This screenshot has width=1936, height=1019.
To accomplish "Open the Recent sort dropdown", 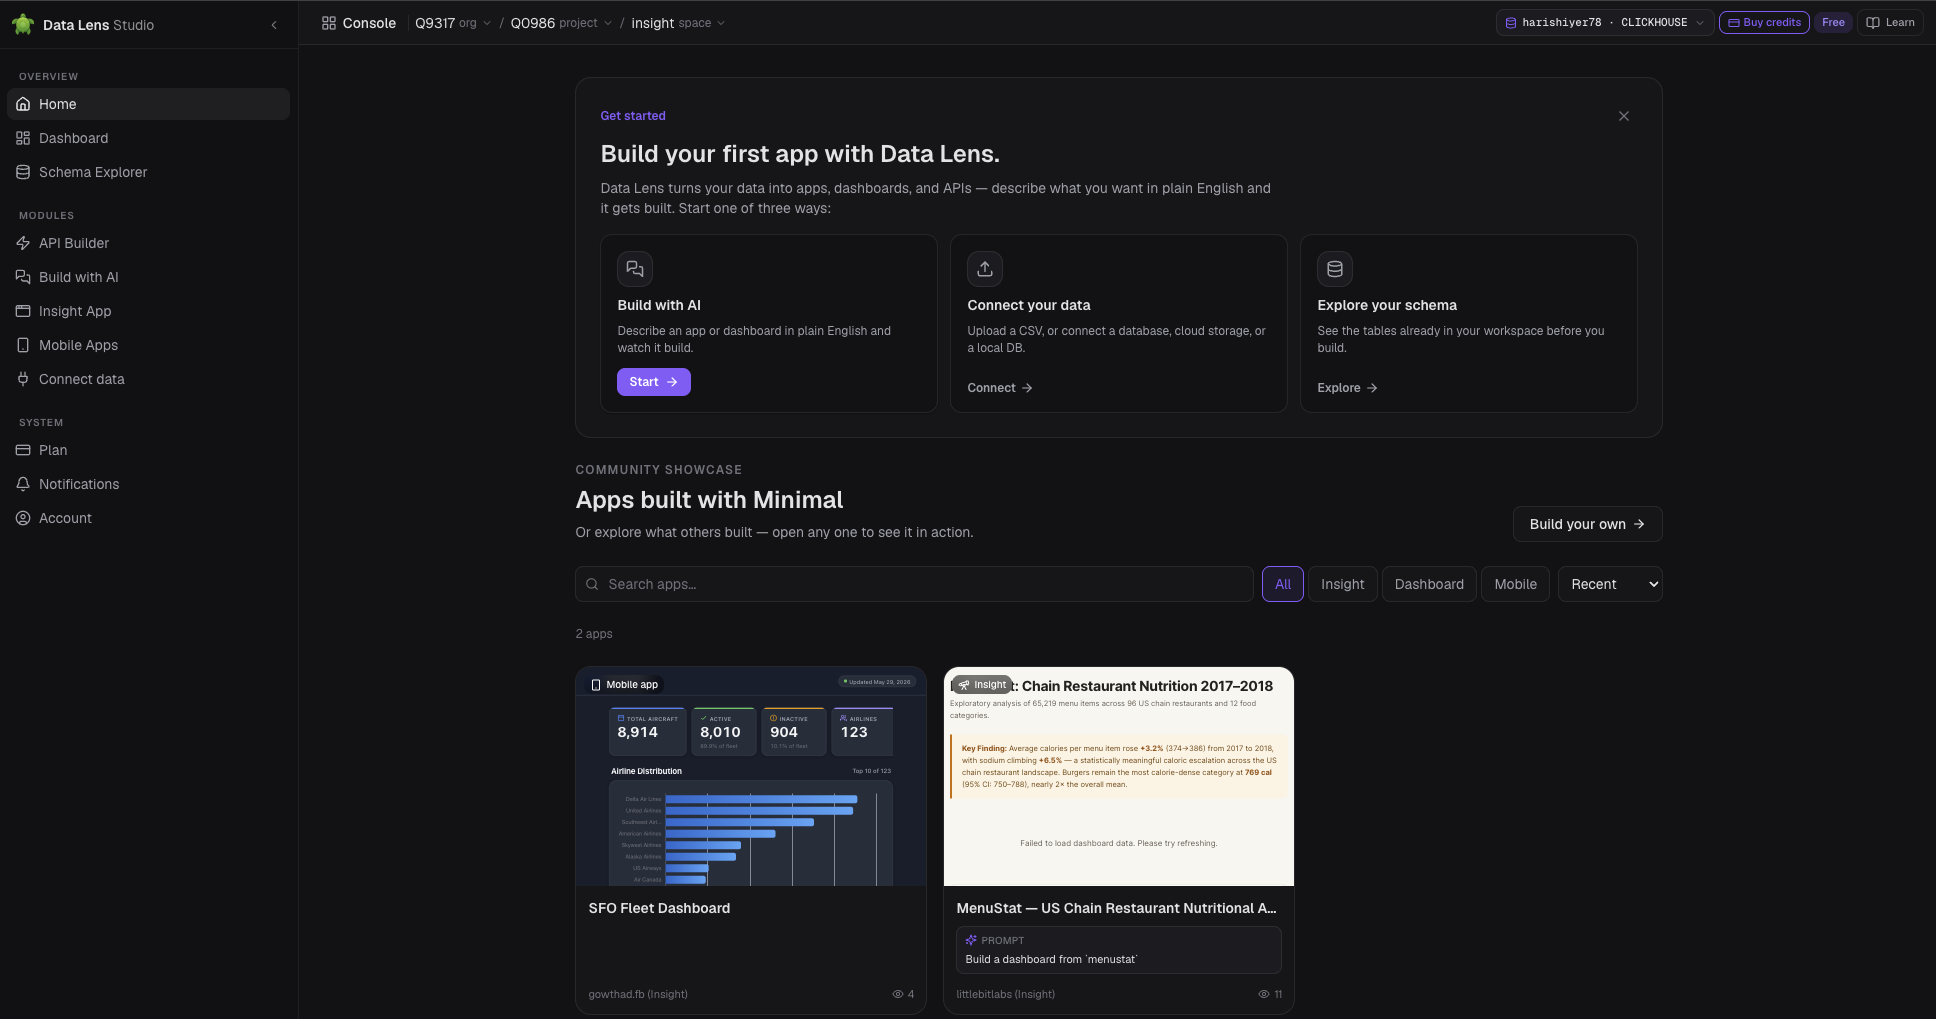I will point(1610,584).
